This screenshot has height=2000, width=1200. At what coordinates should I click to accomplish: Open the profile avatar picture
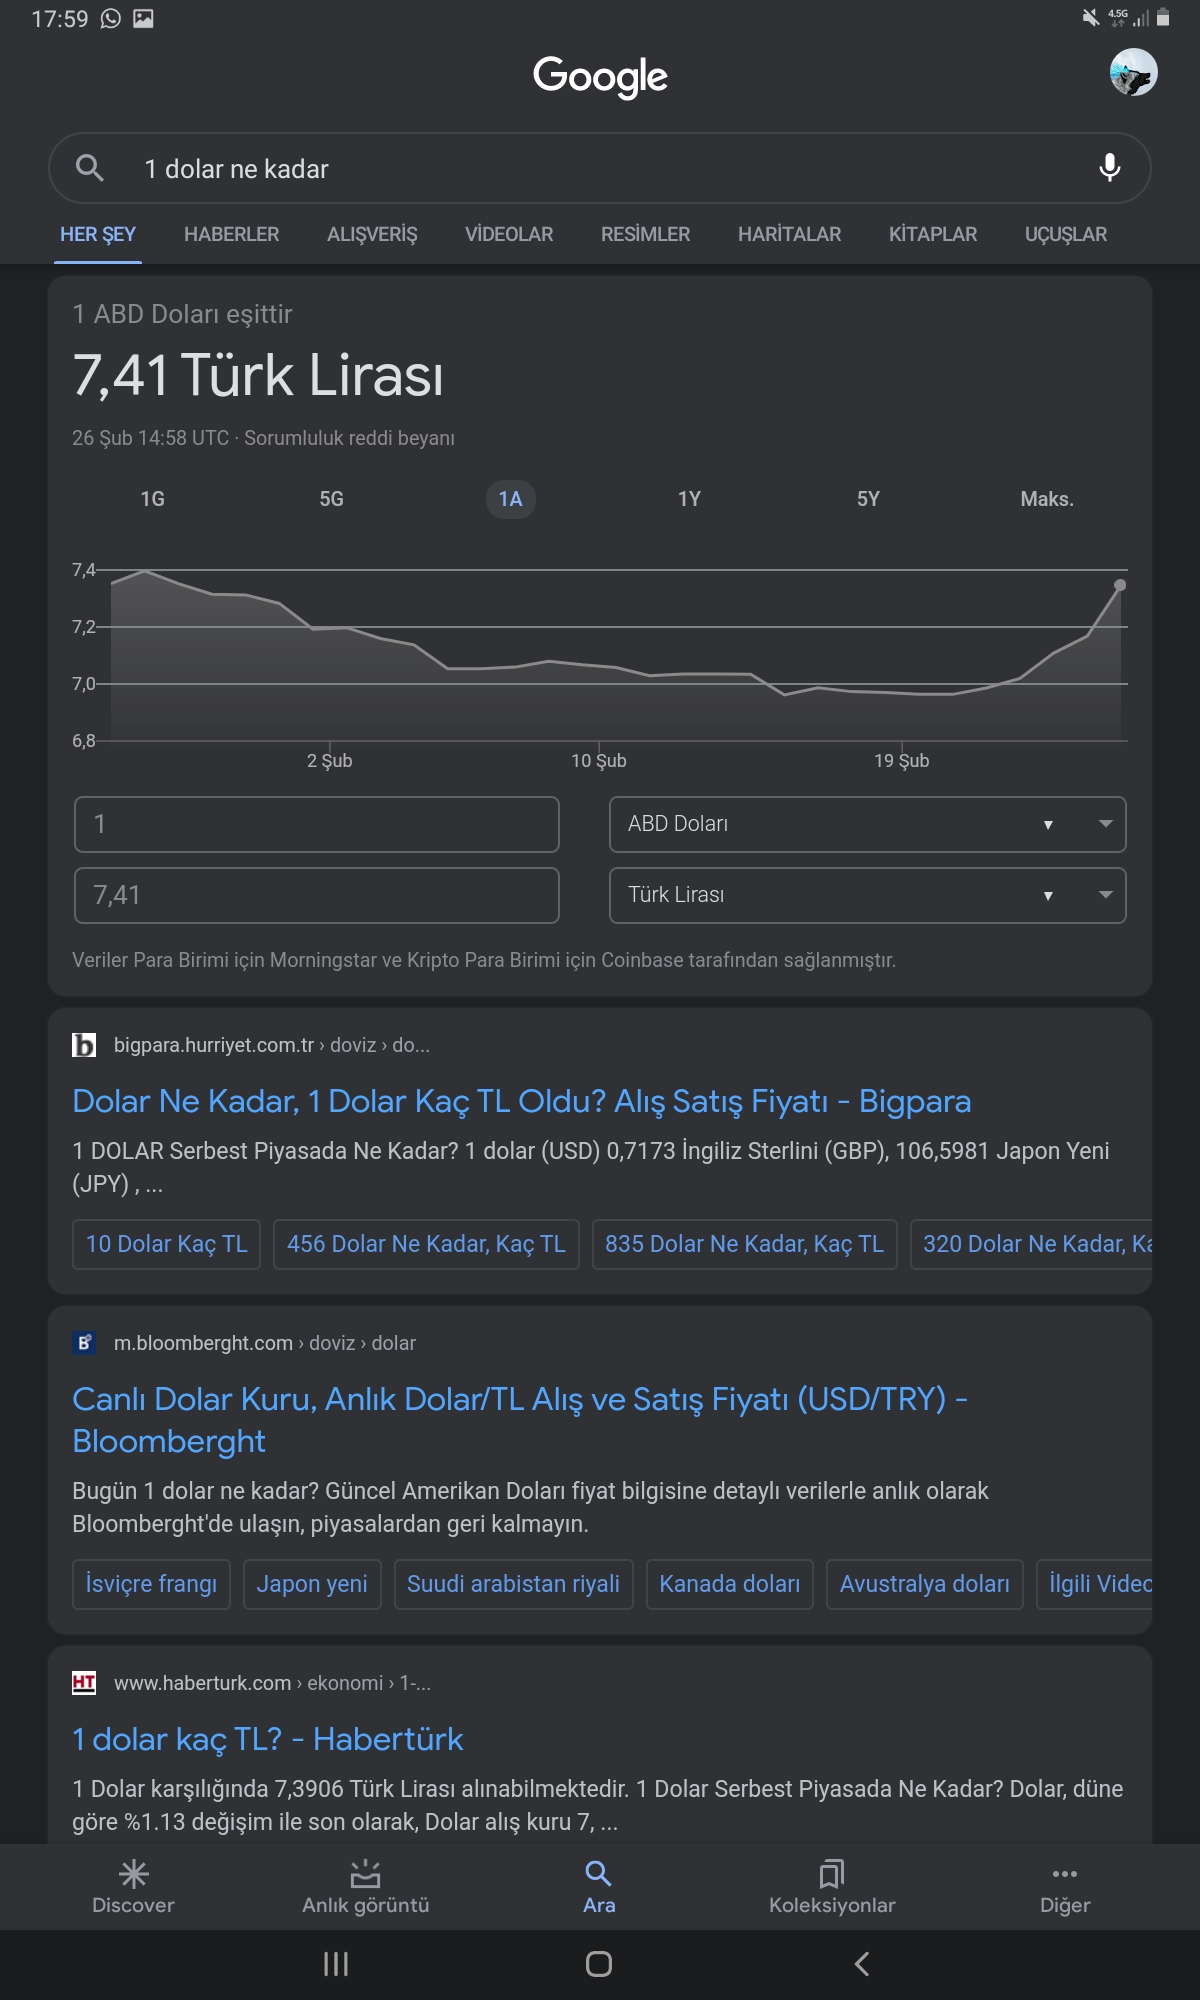point(1133,73)
